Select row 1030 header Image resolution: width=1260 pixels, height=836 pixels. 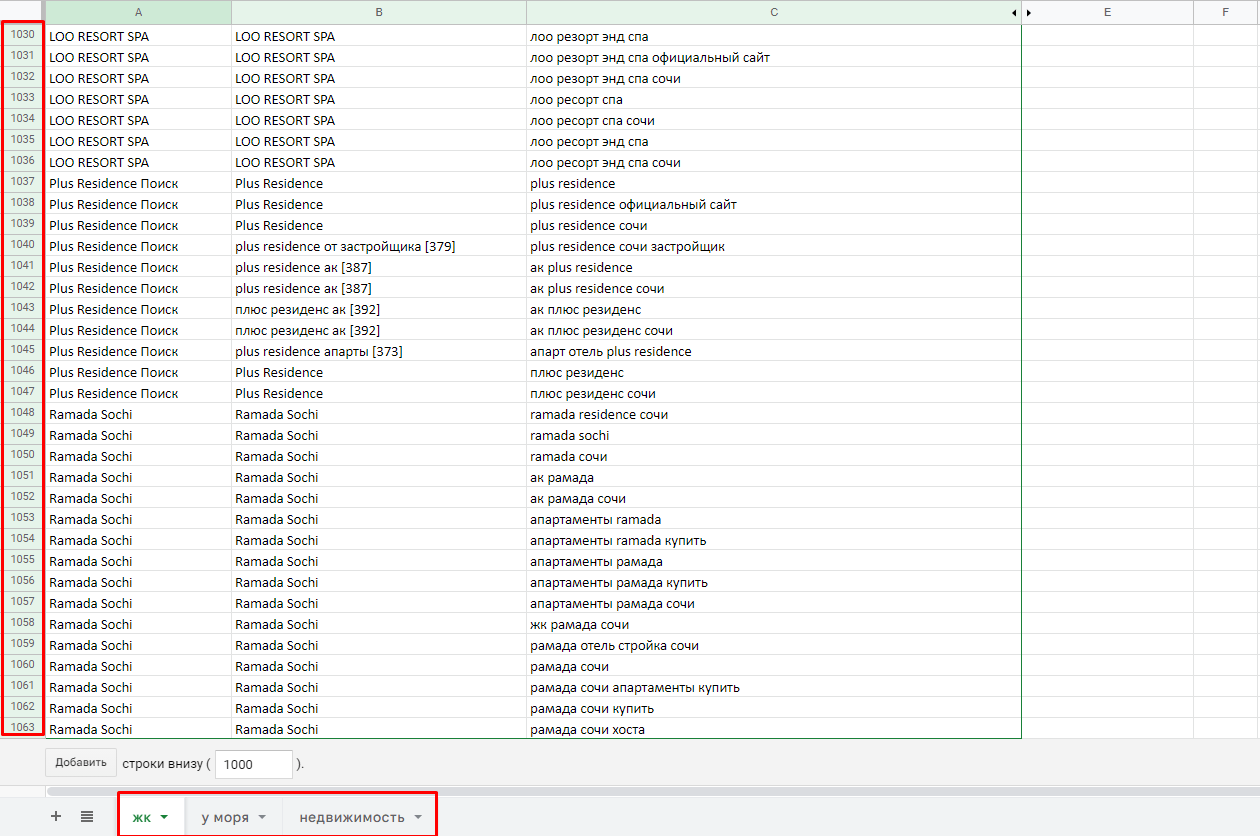tap(23, 35)
